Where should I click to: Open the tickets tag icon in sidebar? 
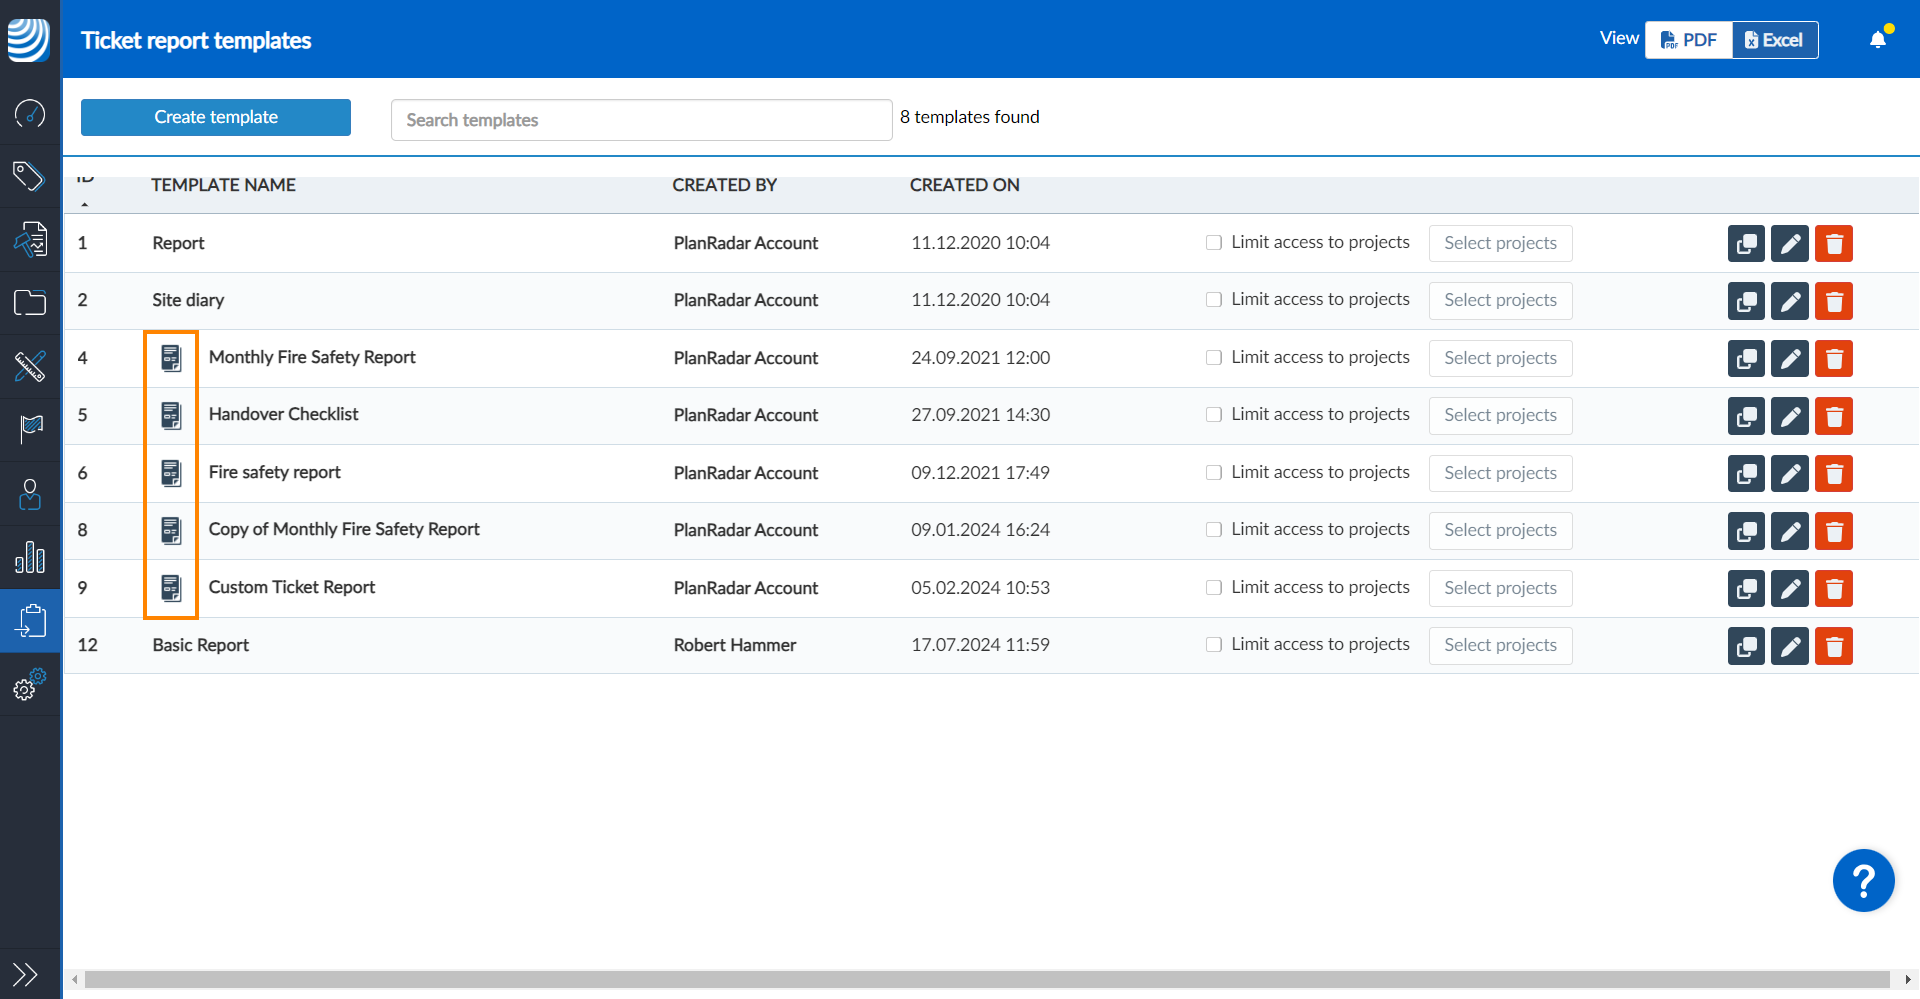[x=30, y=176]
